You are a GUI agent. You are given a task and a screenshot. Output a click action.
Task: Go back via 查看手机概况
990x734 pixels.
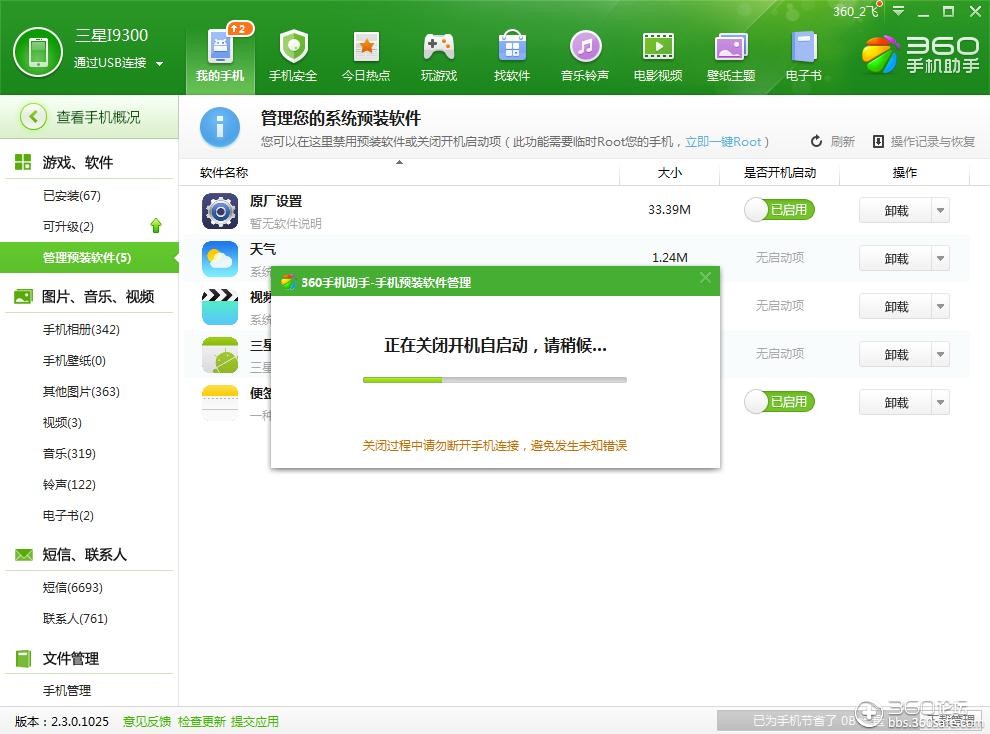click(89, 117)
